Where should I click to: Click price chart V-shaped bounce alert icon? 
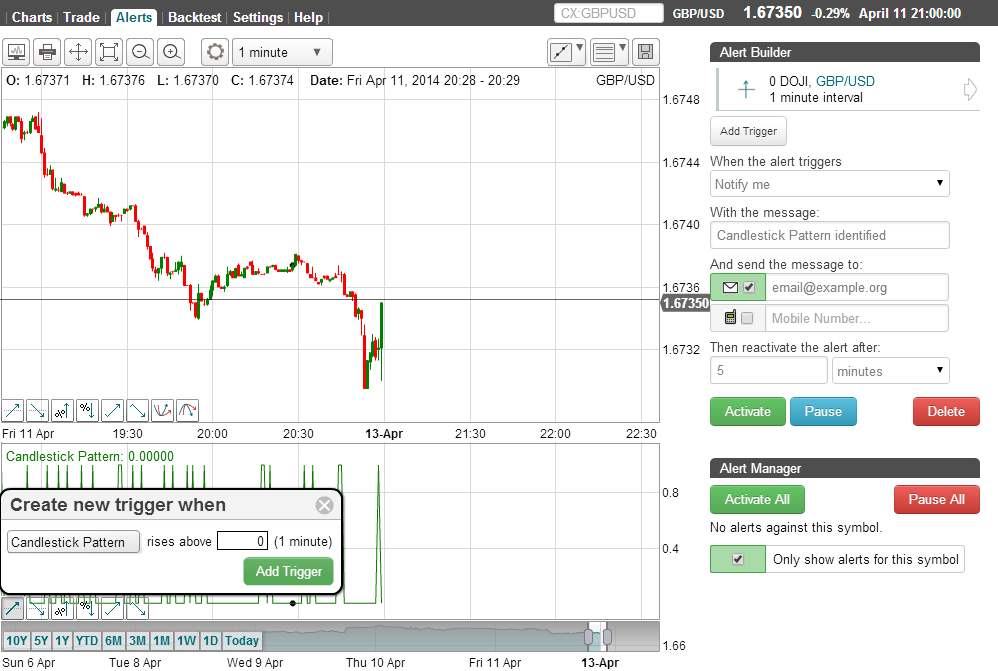point(162,411)
